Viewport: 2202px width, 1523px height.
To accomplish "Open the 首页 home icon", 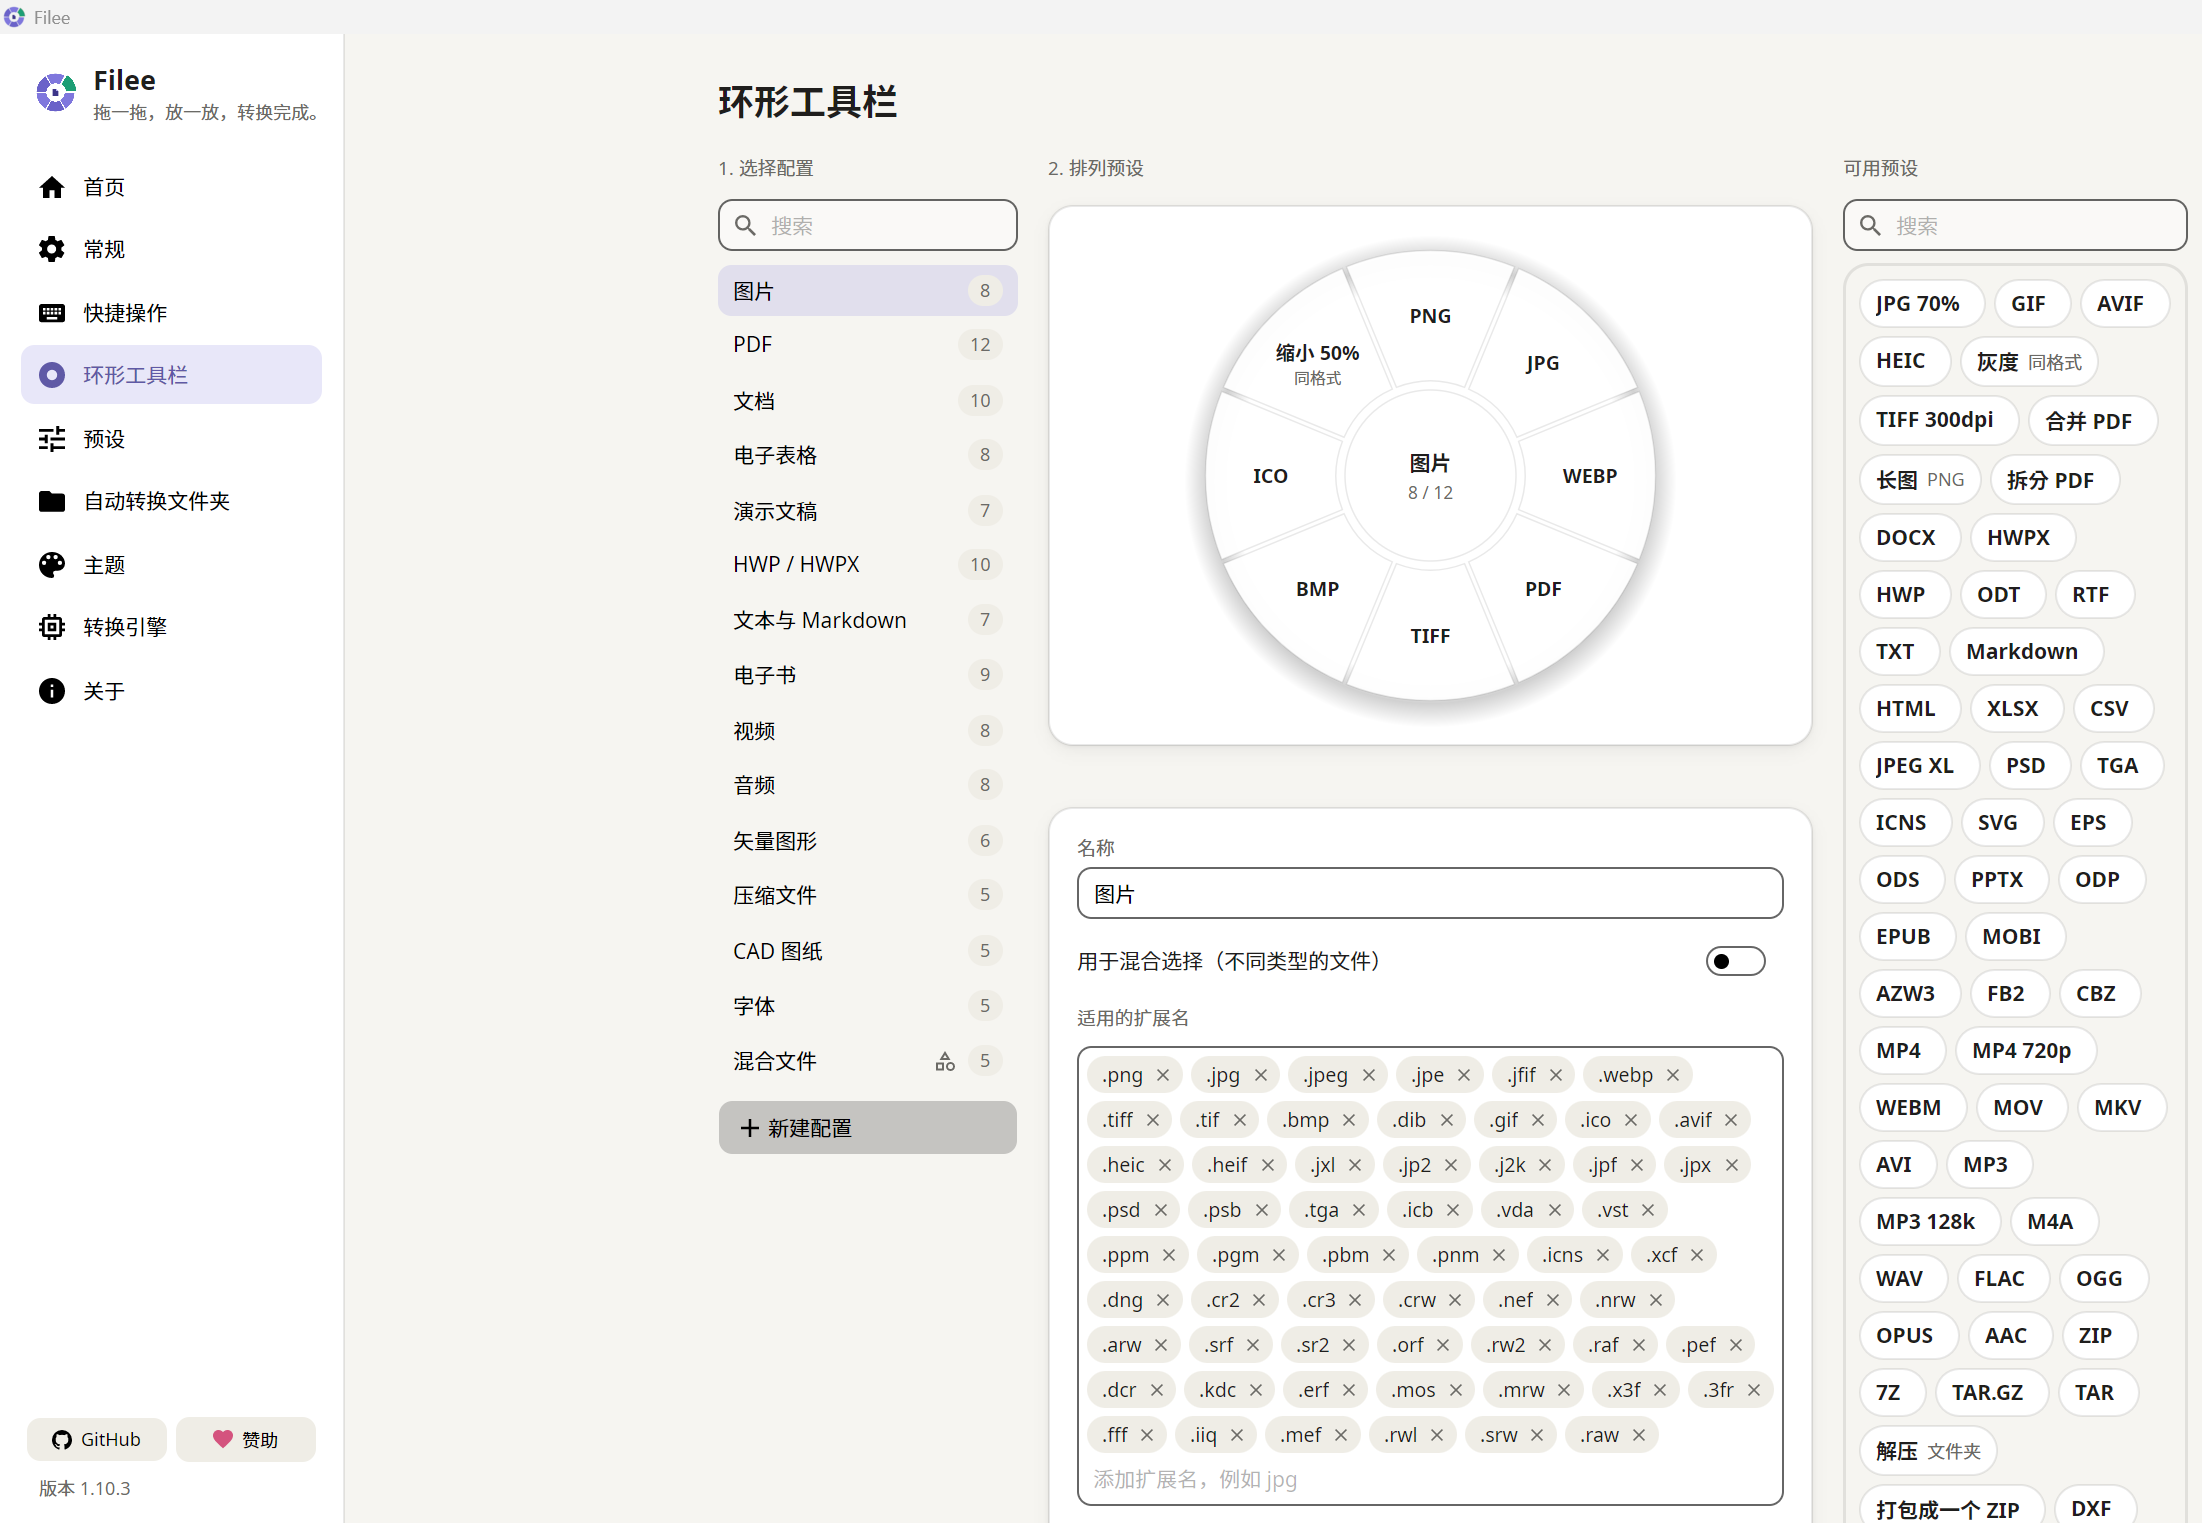I will pyautogui.click(x=52, y=187).
